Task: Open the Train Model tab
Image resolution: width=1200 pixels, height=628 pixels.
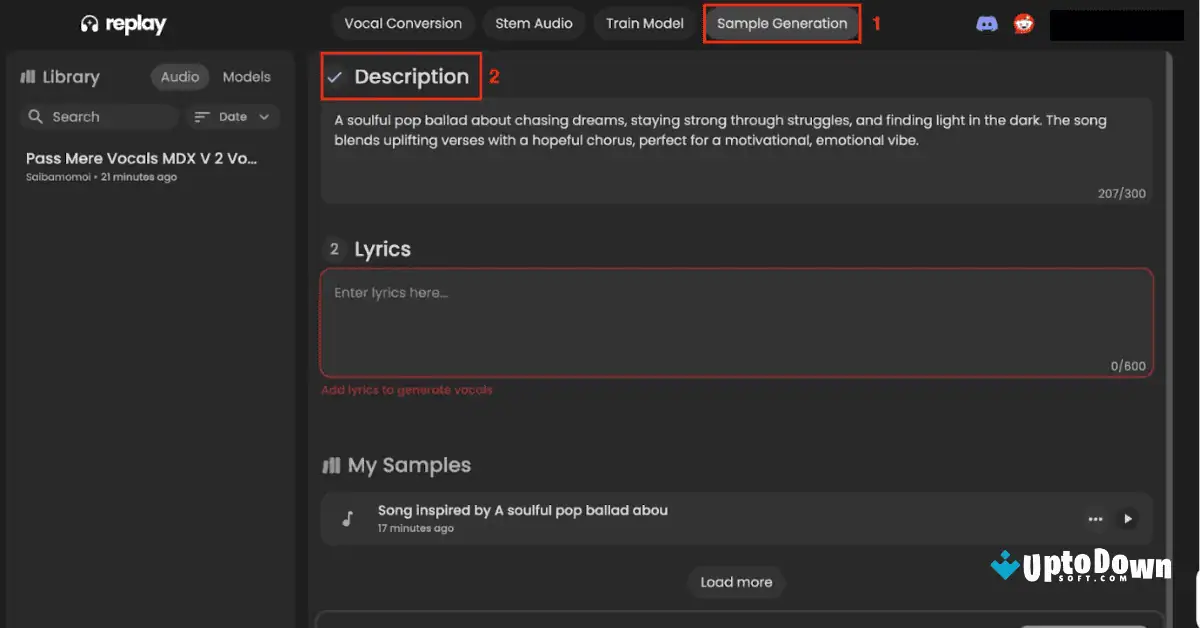Action: (x=645, y=23)
